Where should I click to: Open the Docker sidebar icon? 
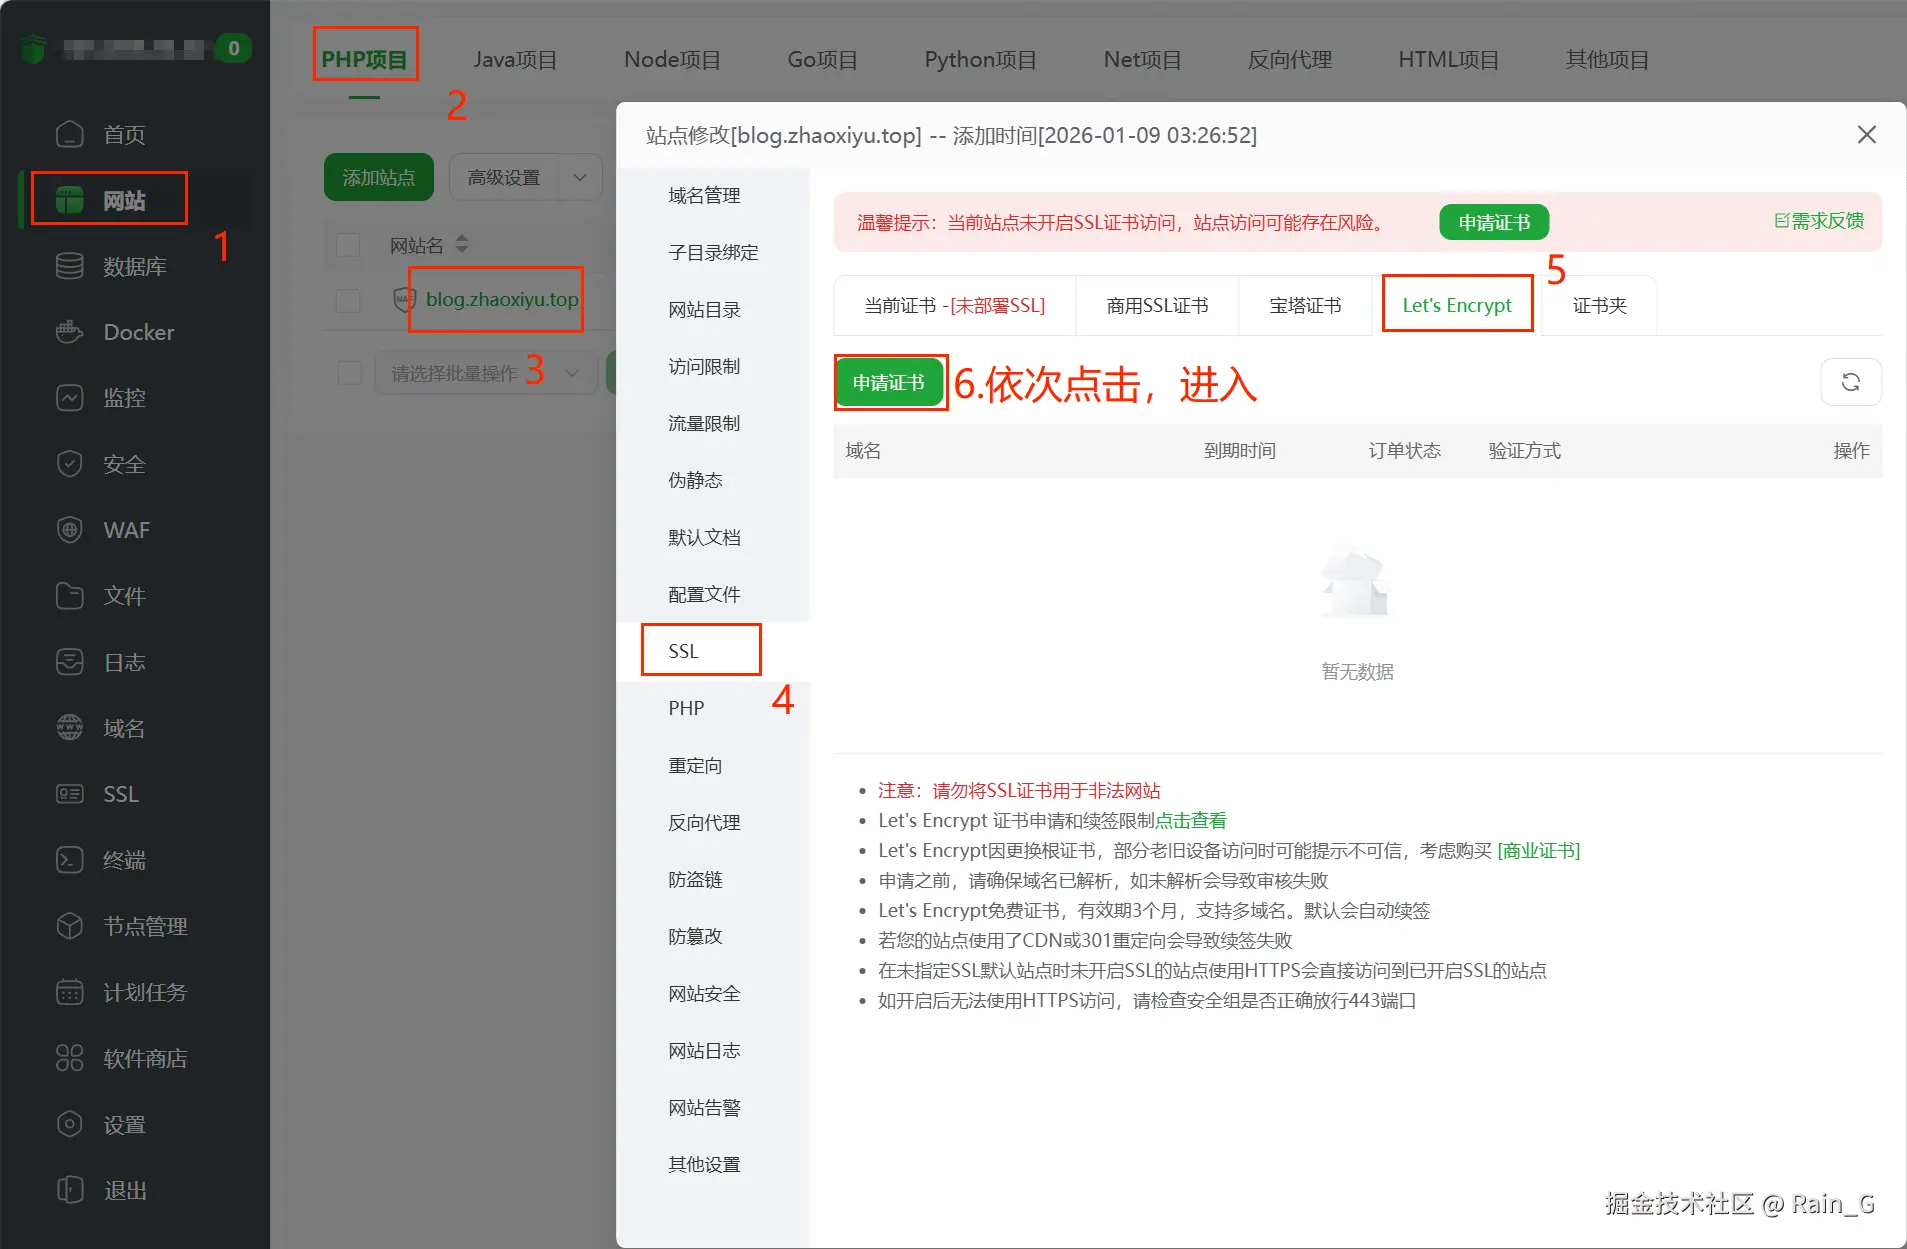pos(69,332)
